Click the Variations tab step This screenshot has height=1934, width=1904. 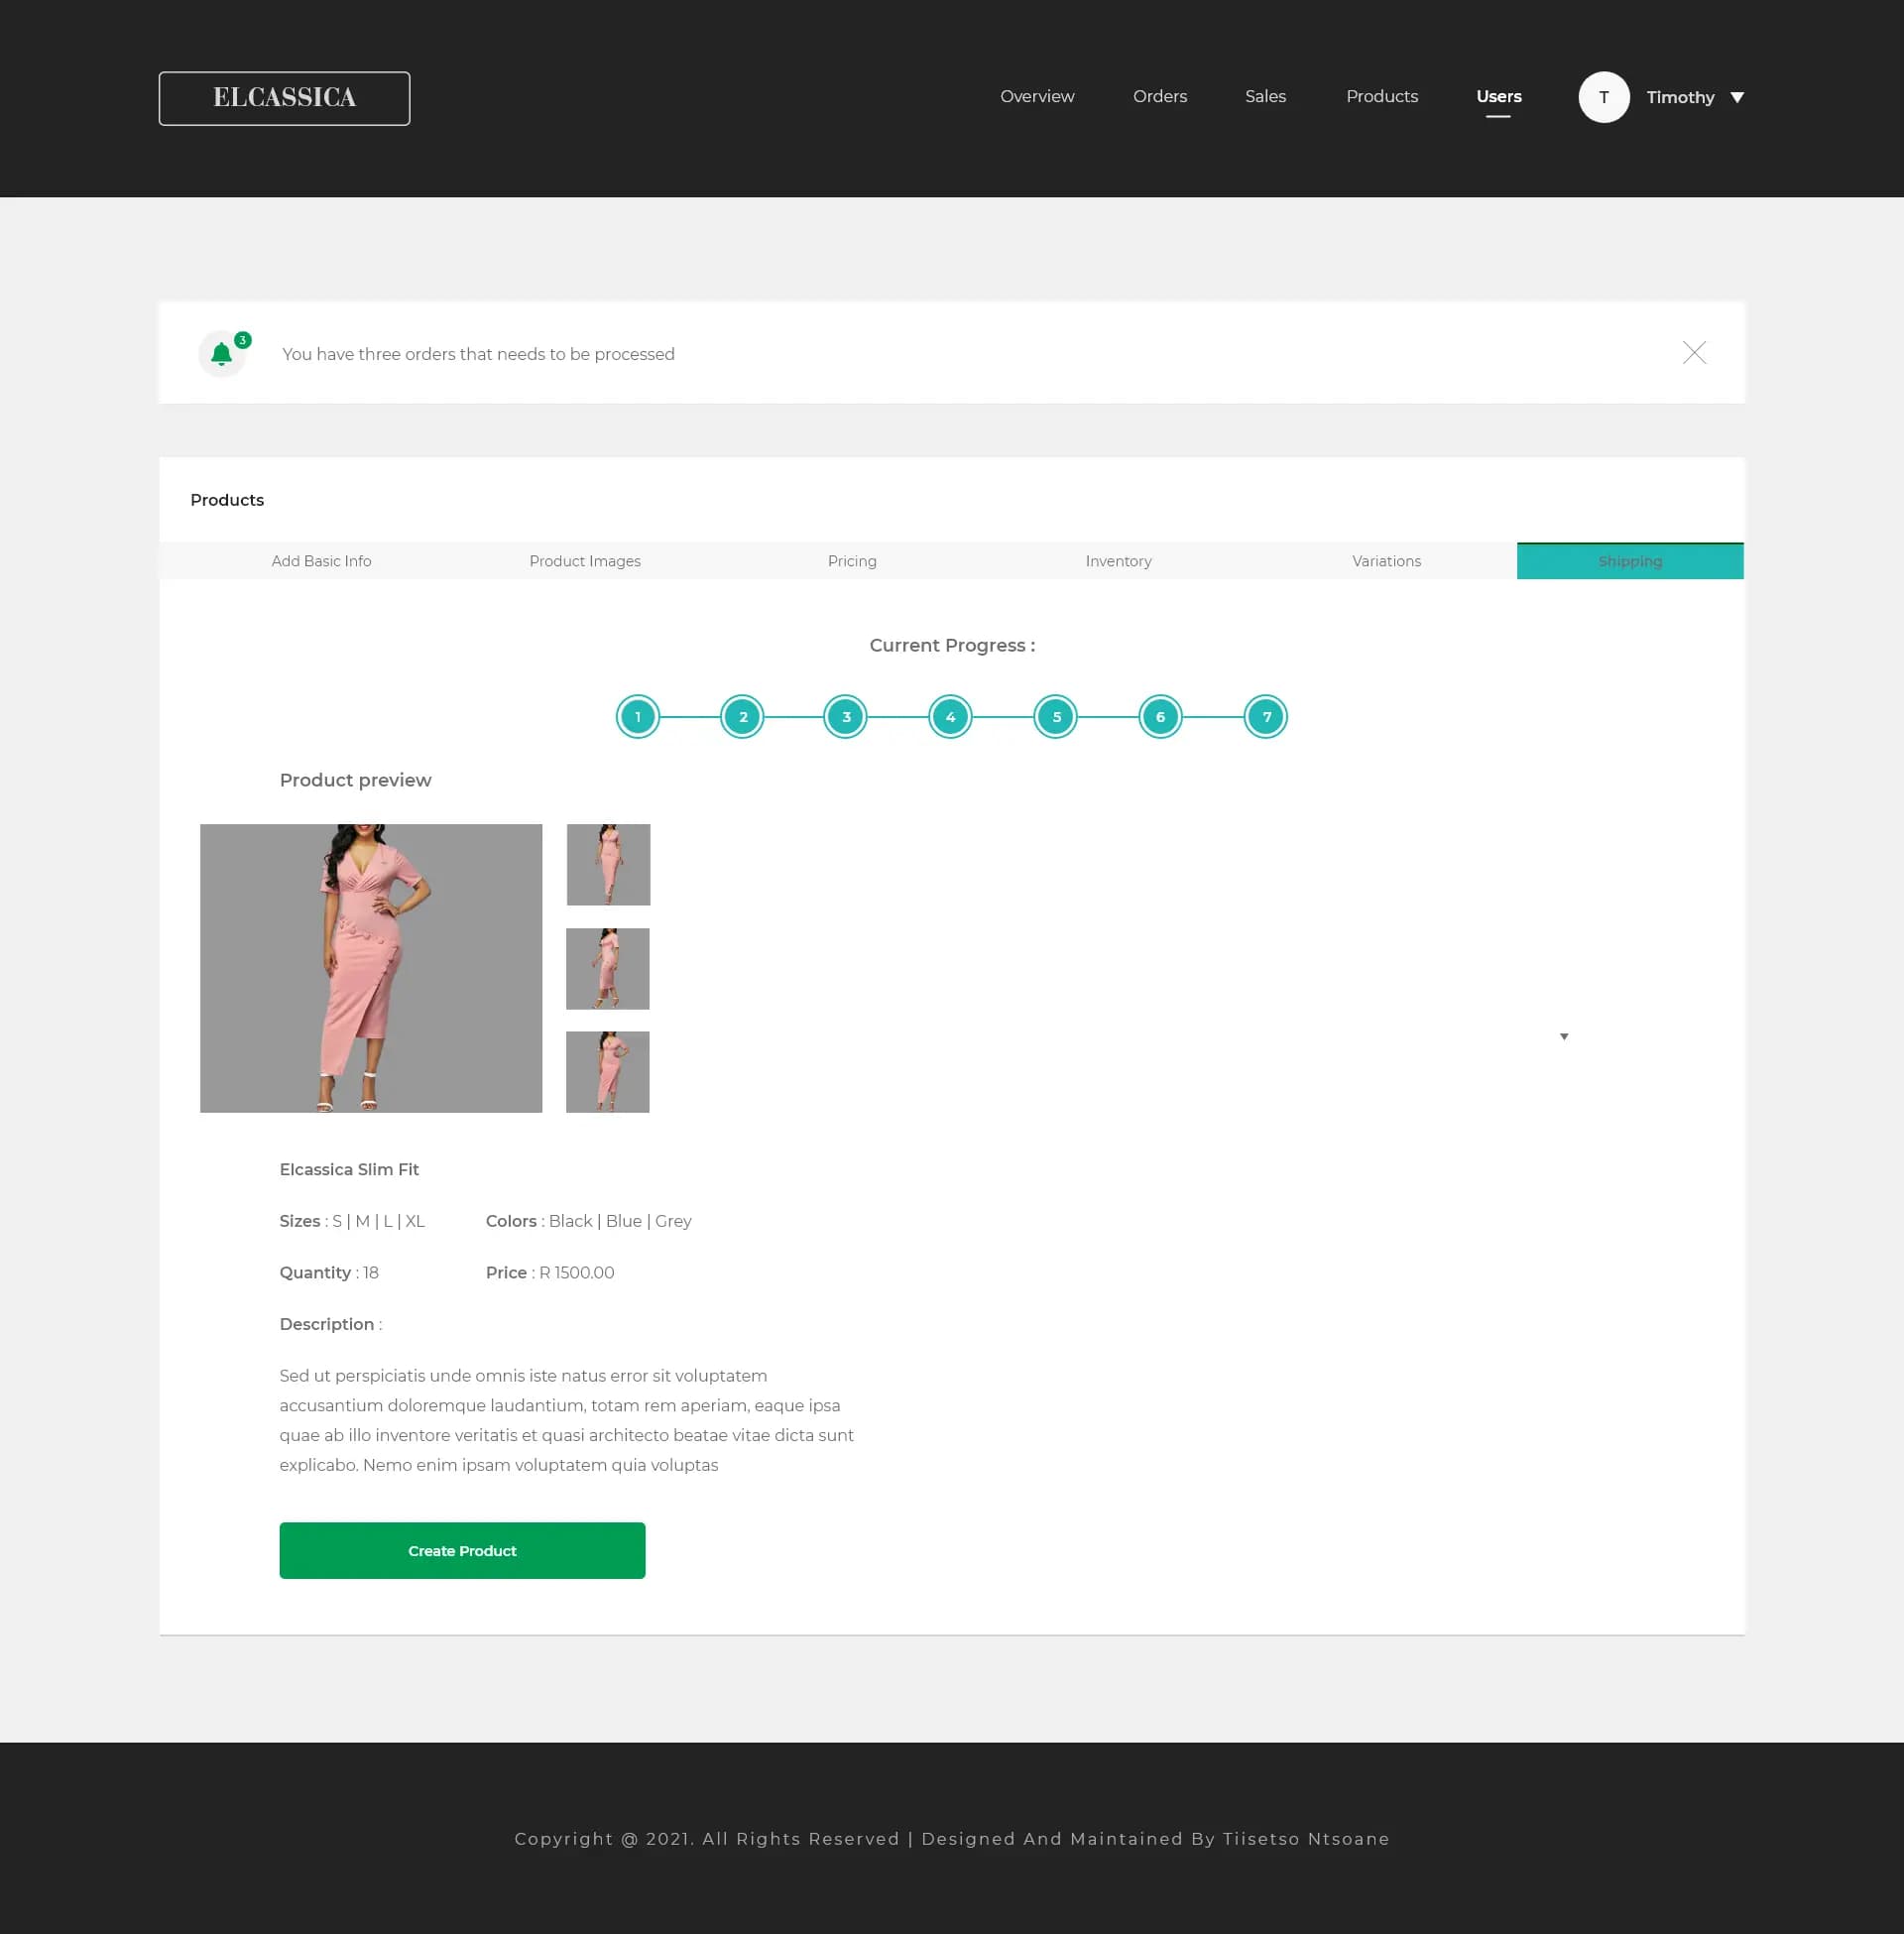point(1384,559)
